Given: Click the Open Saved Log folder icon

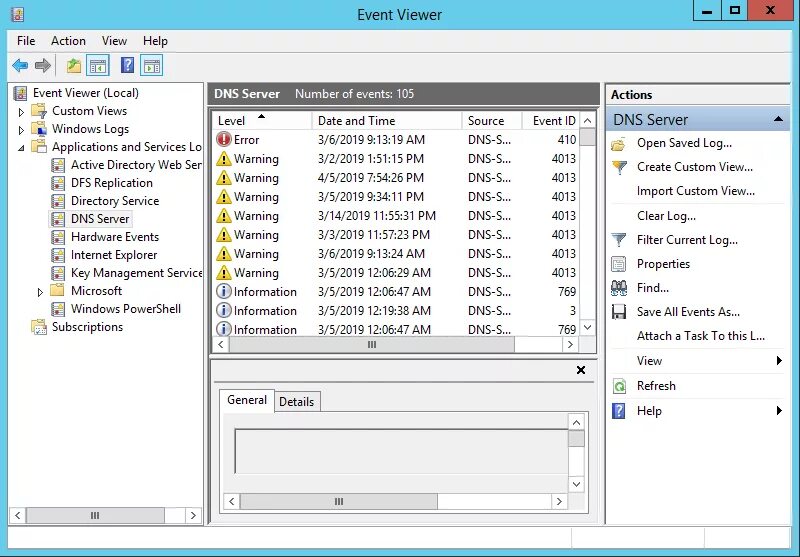Looking at the screenshot, I should [618, 144].
